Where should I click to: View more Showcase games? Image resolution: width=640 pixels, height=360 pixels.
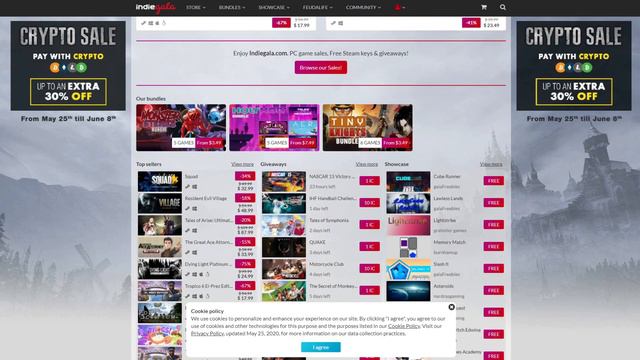coord(491,164)
